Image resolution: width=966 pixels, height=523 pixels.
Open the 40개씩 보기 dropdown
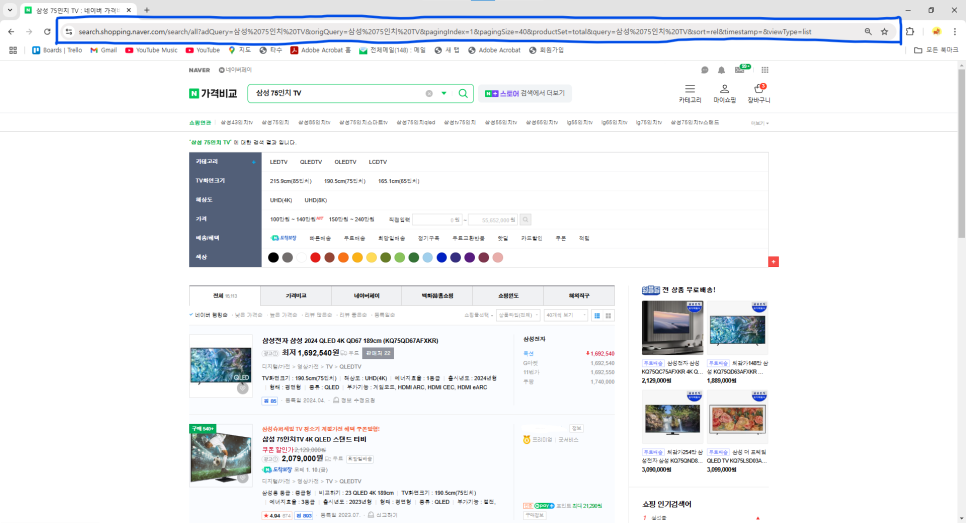(566, 315)
